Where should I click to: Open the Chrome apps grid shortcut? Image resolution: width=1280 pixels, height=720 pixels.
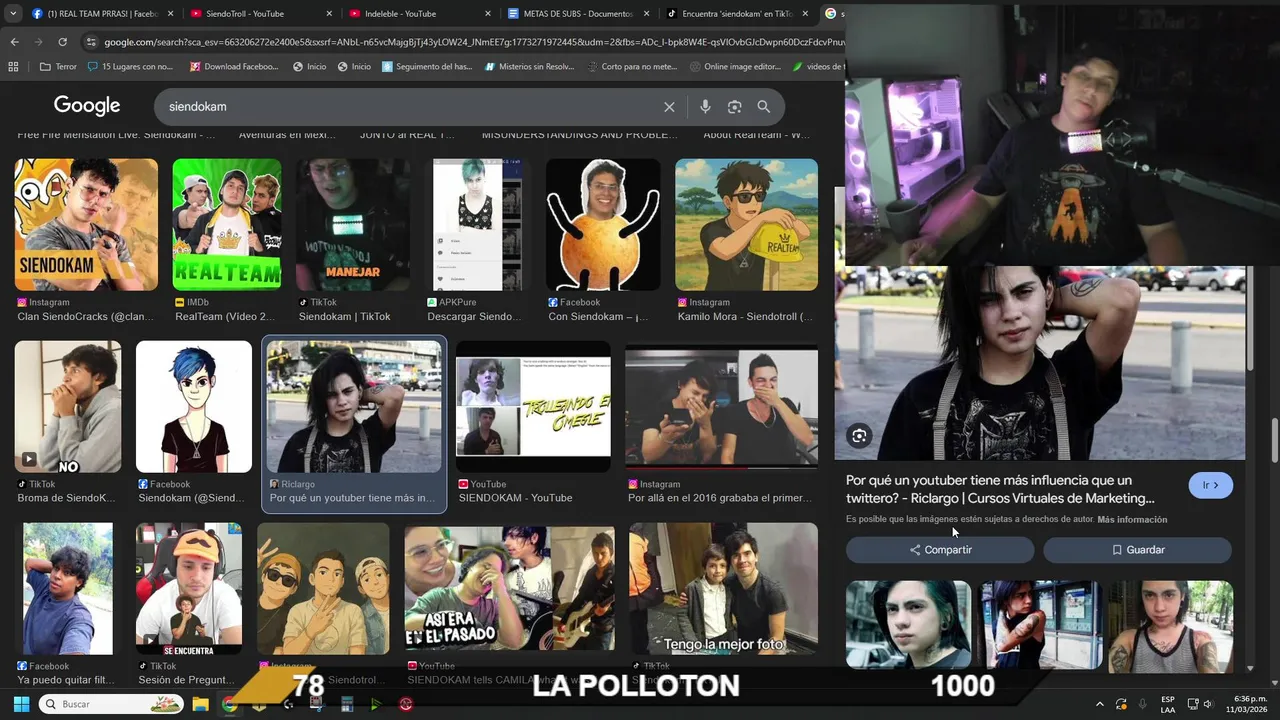13,67
